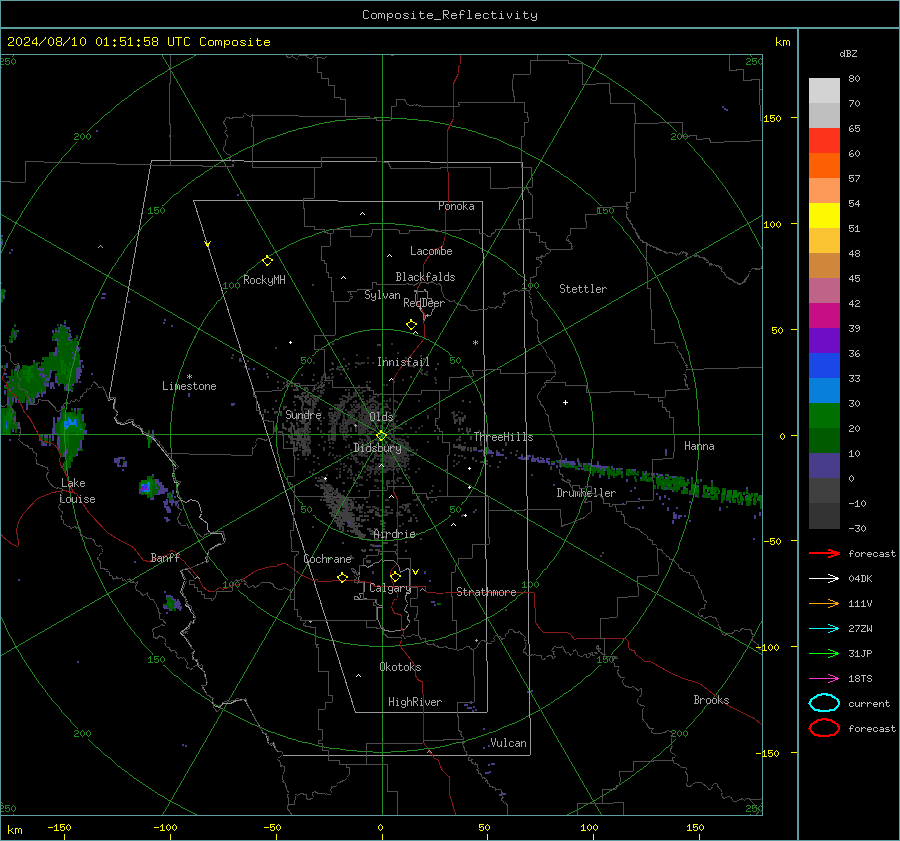This screenshot has width=900, height=841.
Task: Click the Vulcan label
Action: 508,743
